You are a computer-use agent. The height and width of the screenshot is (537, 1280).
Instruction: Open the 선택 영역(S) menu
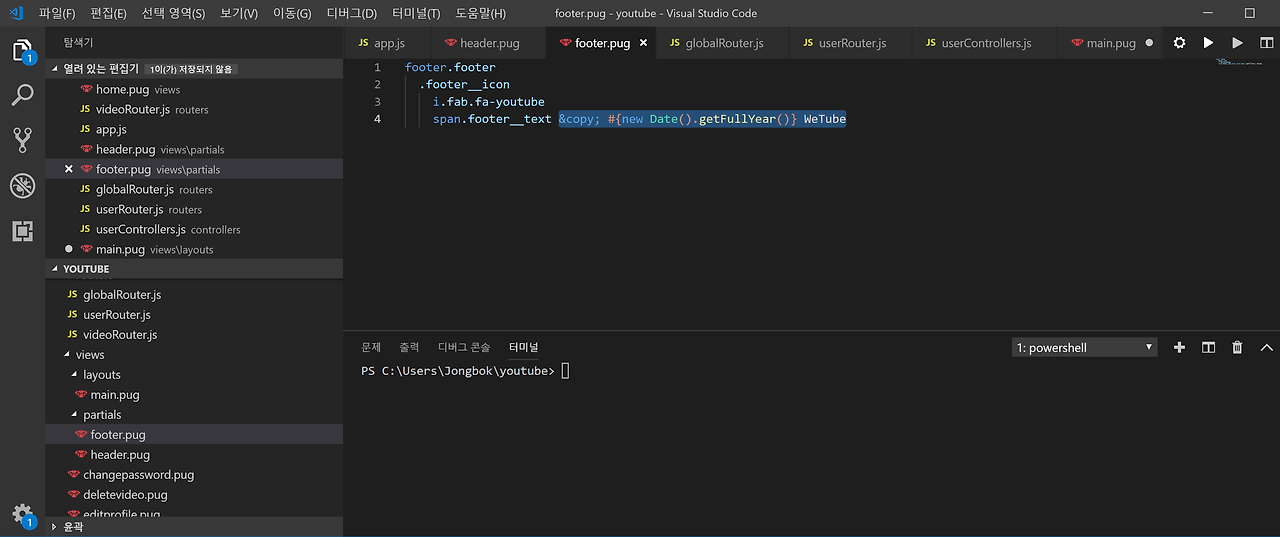tap(173, 13)
